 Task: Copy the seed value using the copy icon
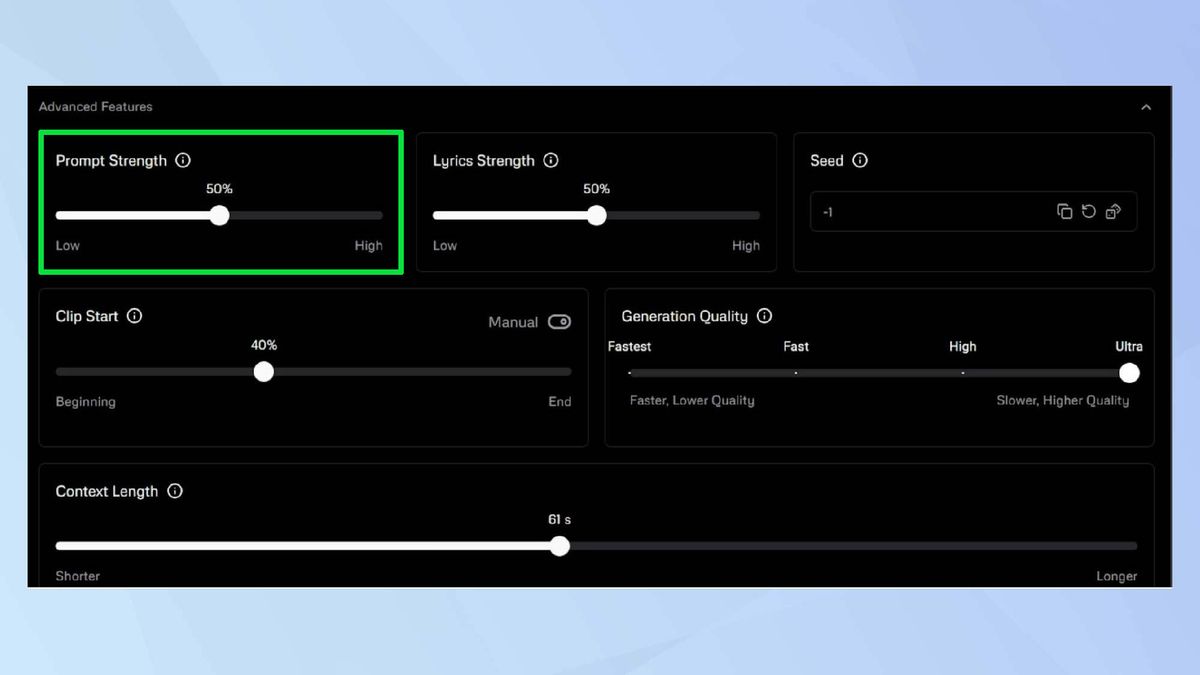pyautogui.click(x=1065, y=211)
